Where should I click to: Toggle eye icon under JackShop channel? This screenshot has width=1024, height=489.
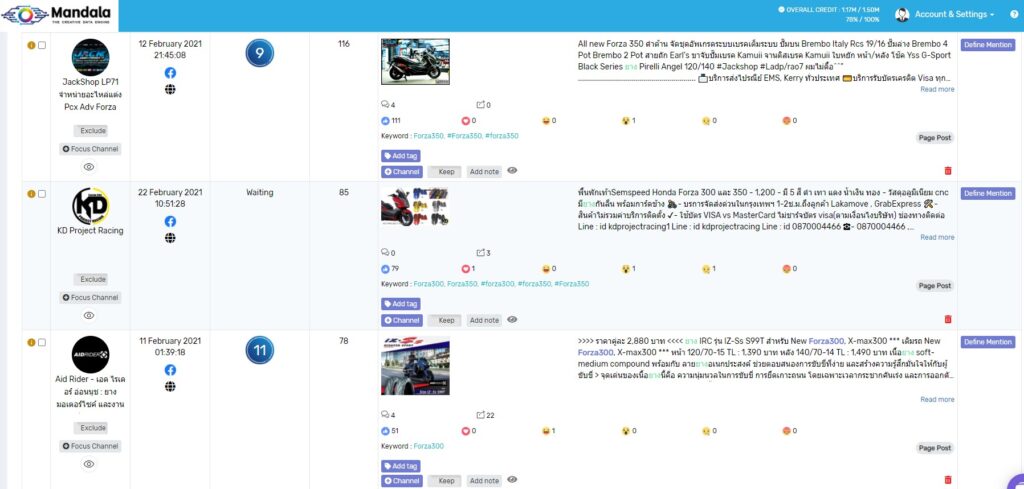pyautogui.click(x=89, y=167)
